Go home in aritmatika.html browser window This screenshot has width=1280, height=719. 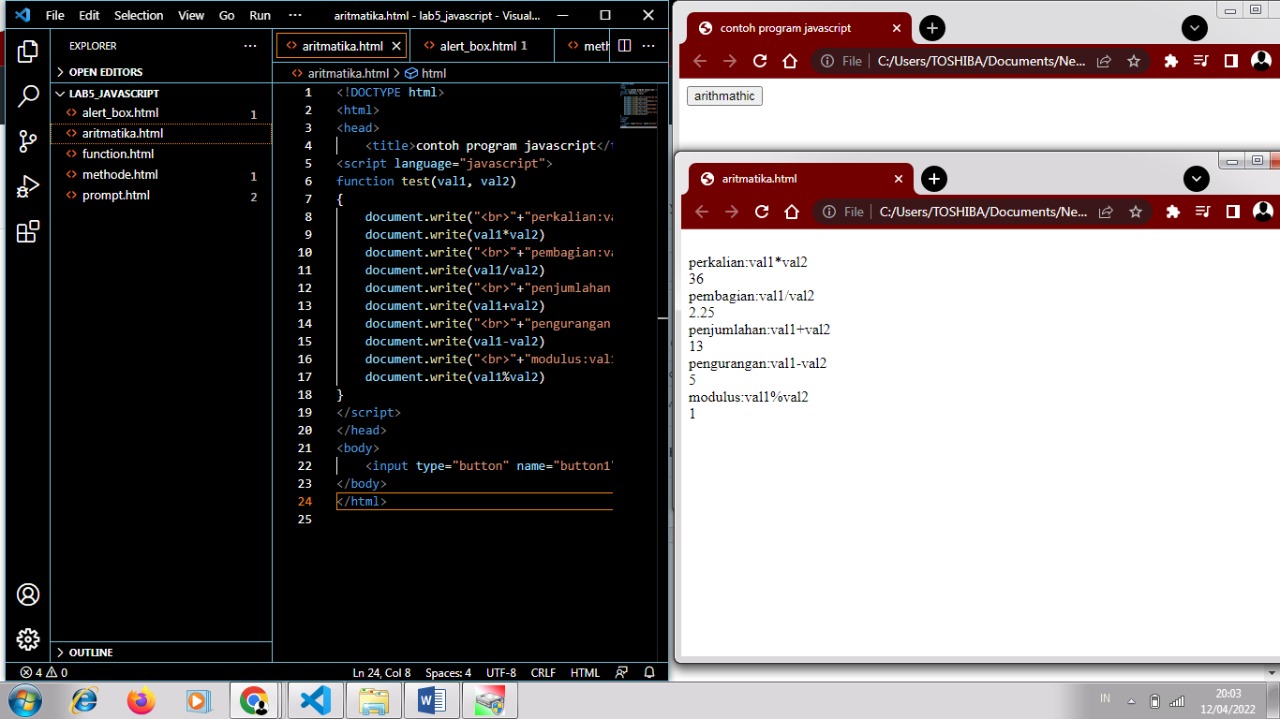(x=792, y=212)
